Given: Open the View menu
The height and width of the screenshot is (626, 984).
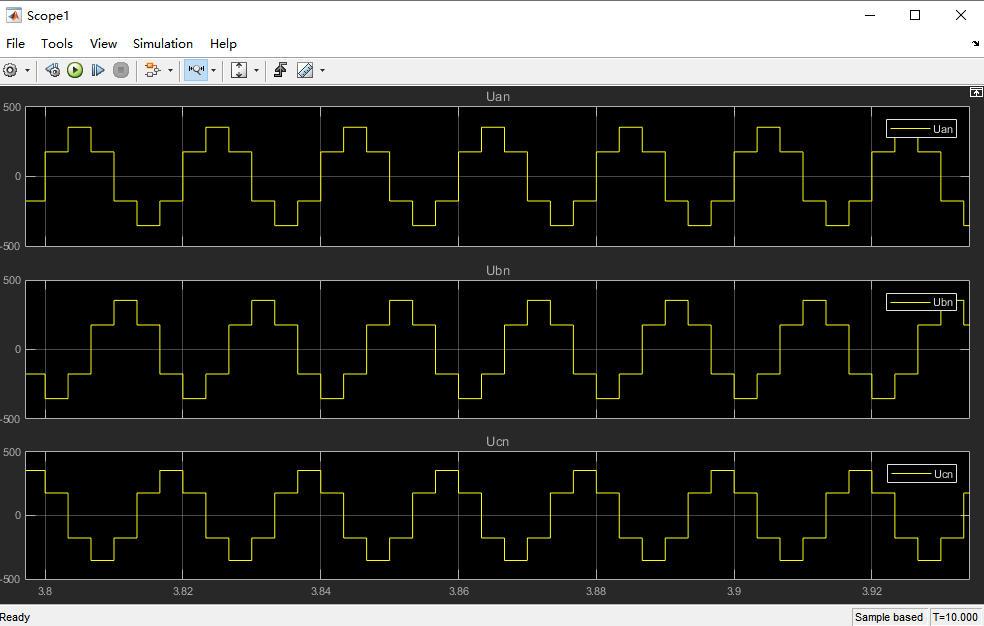Looking at the screenshot, I should (103, 44).
